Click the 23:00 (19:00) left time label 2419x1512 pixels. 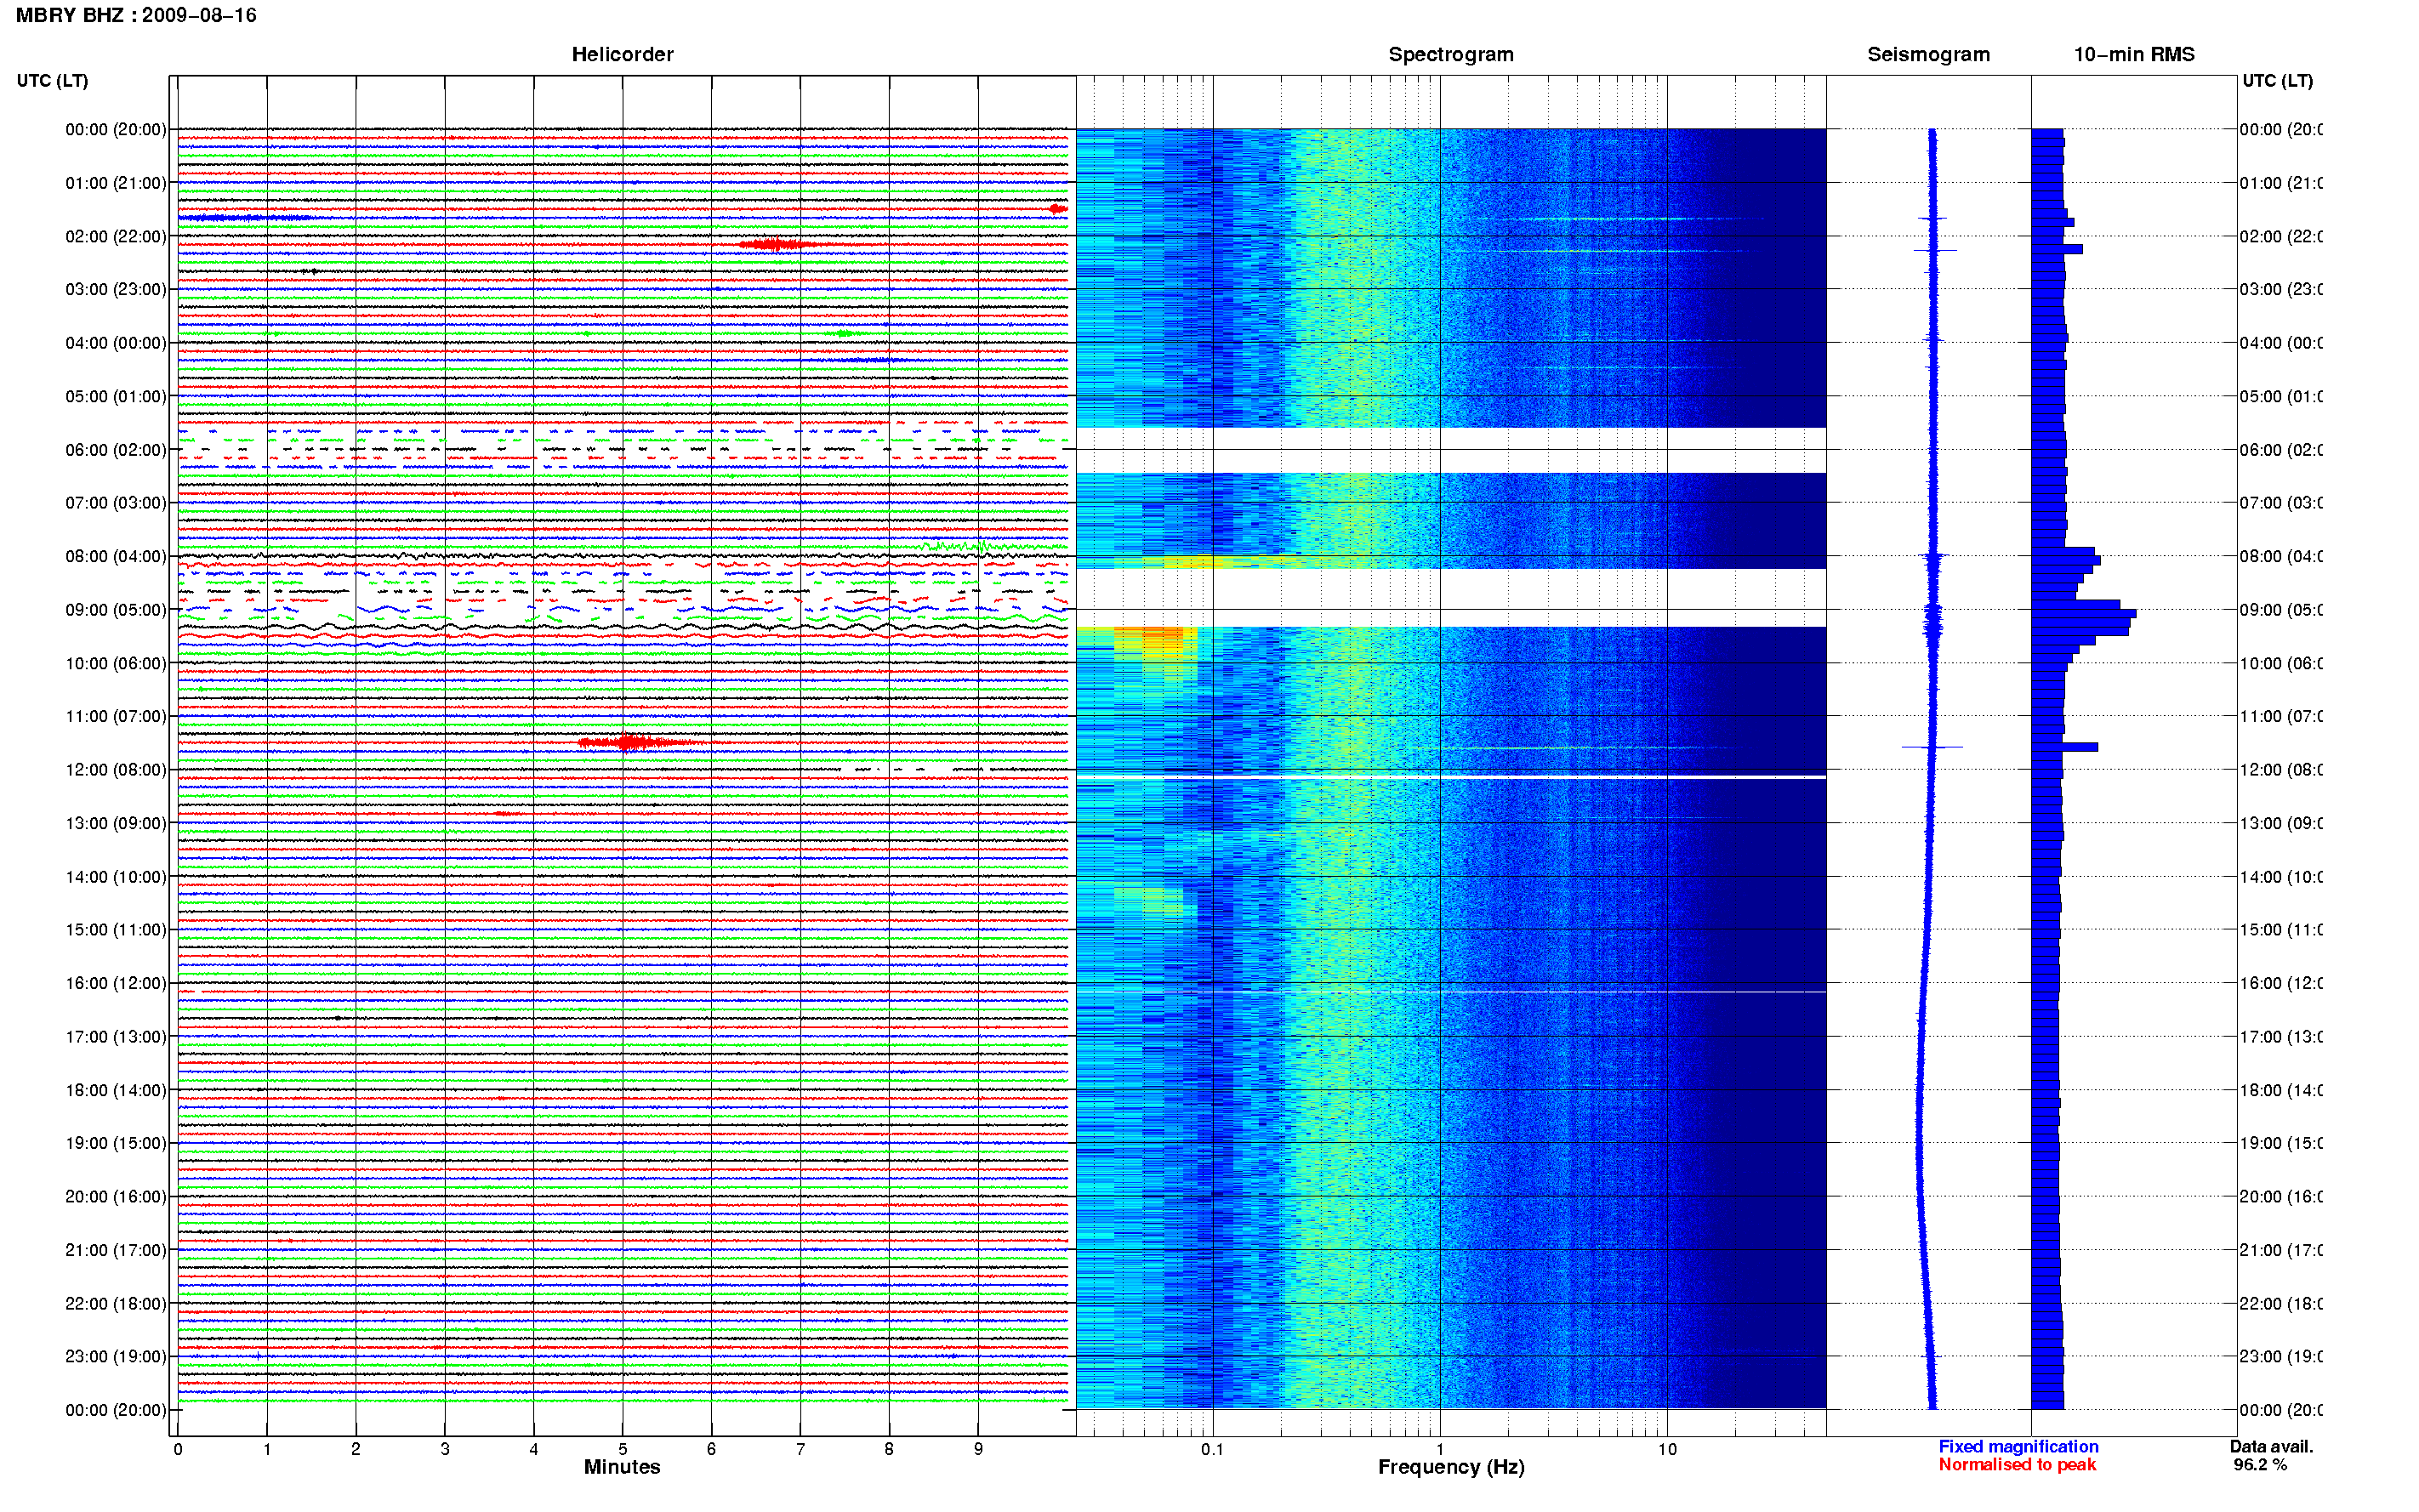116,1356
